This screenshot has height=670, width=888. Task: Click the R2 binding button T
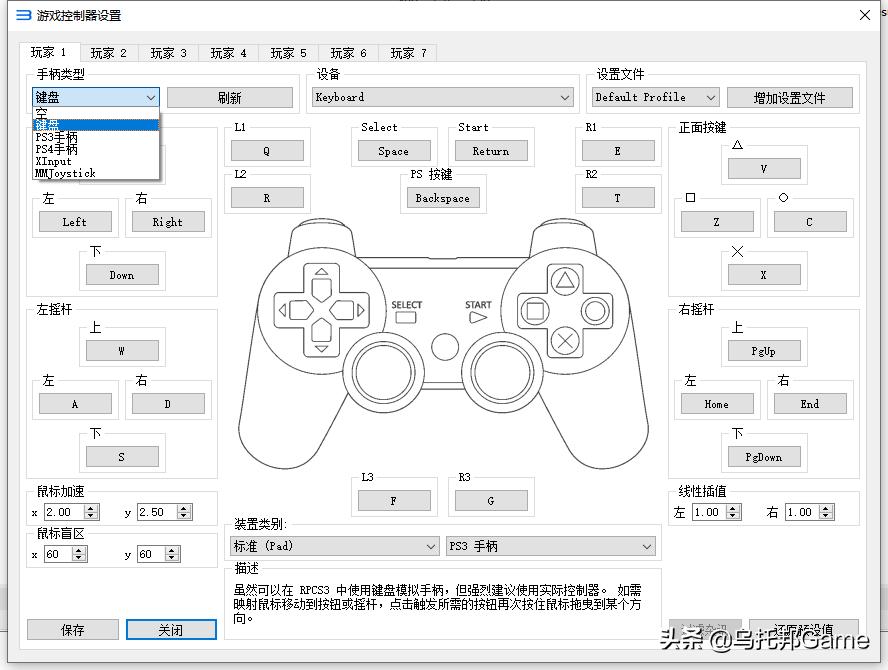[618, 198]
